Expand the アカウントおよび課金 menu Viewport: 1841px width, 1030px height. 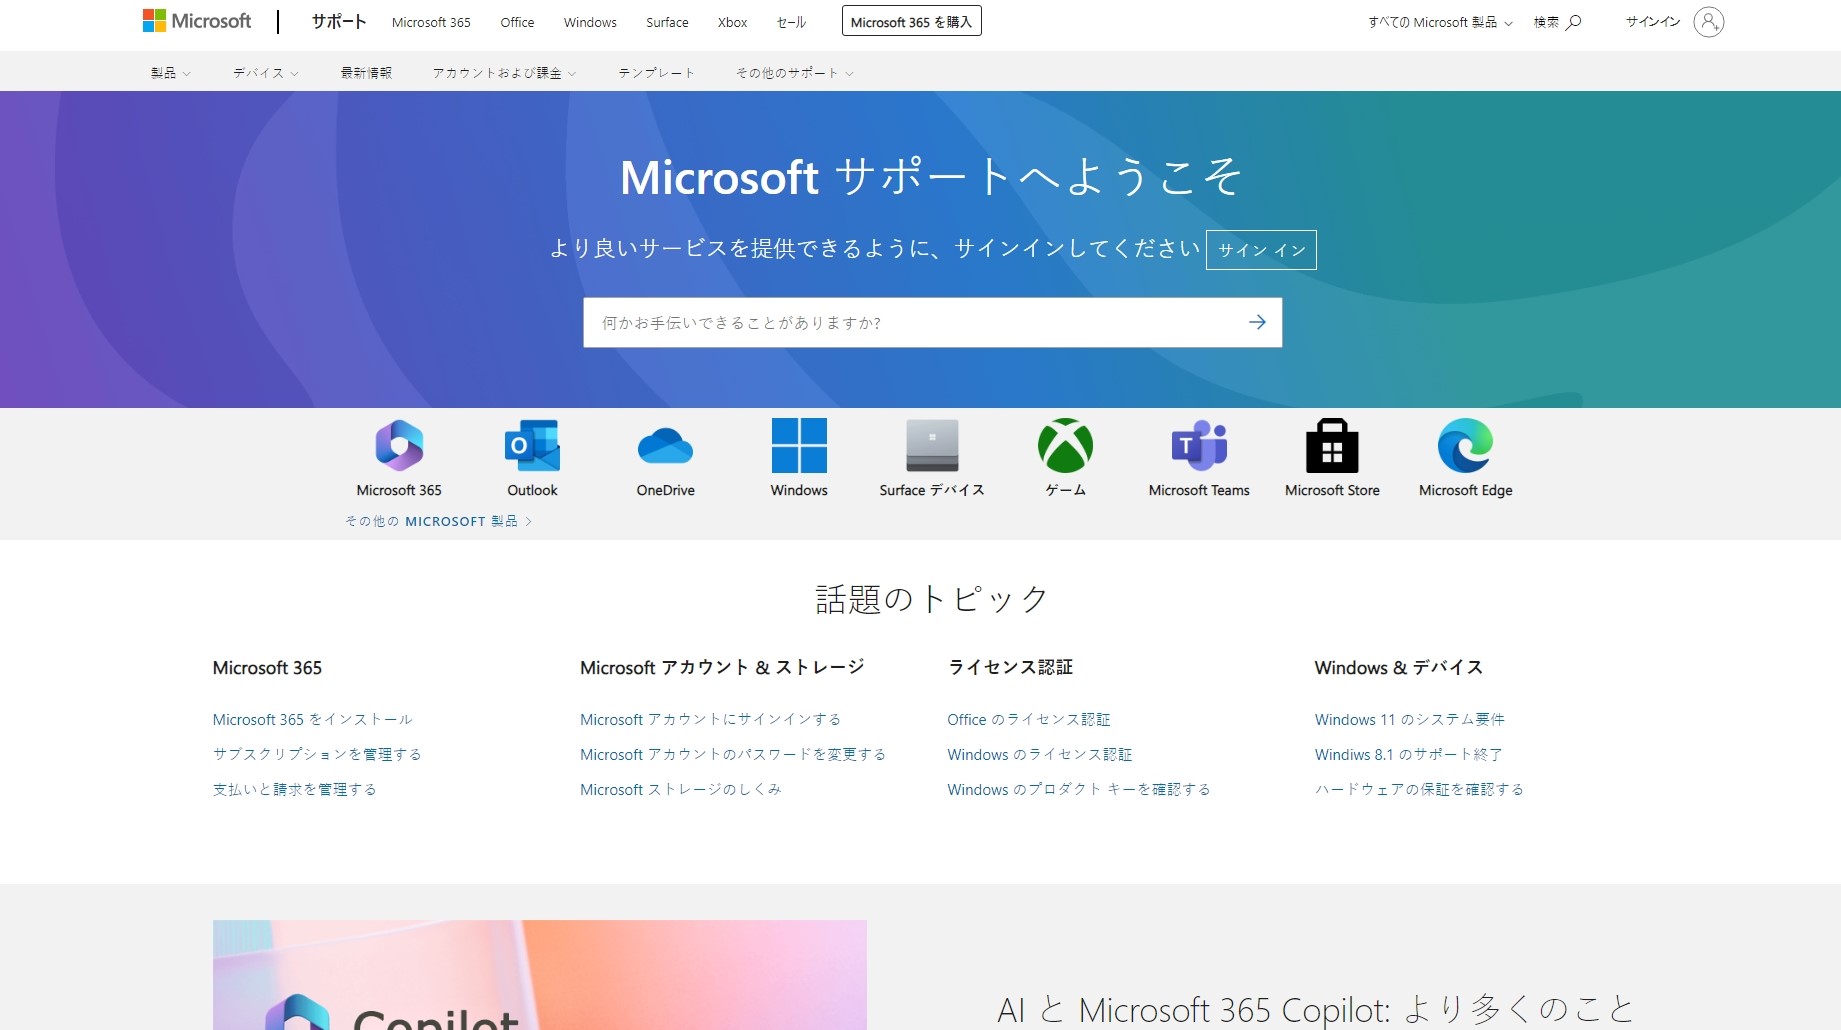coord(504,73)
